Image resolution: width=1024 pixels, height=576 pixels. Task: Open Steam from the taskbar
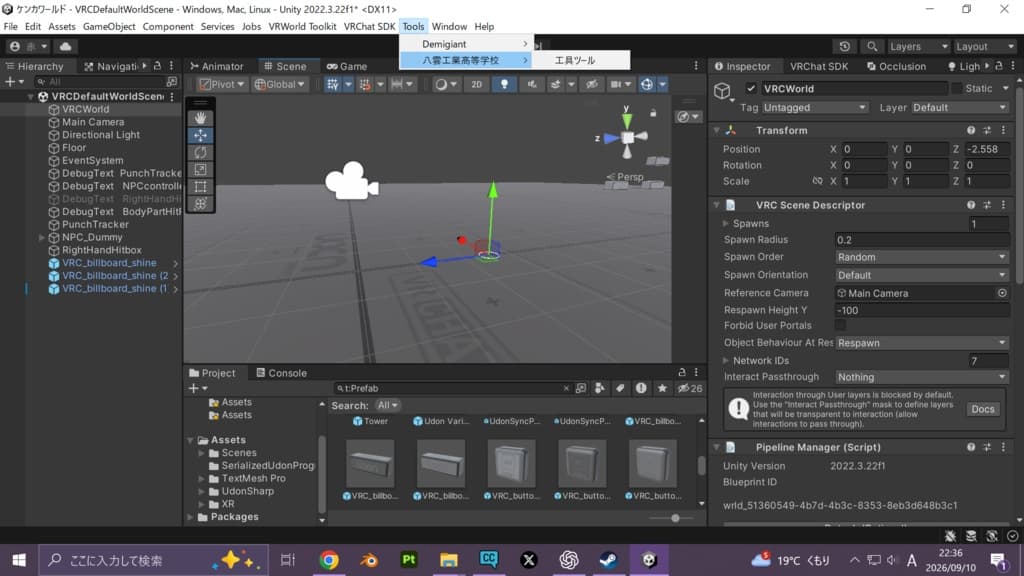(609, 560)
